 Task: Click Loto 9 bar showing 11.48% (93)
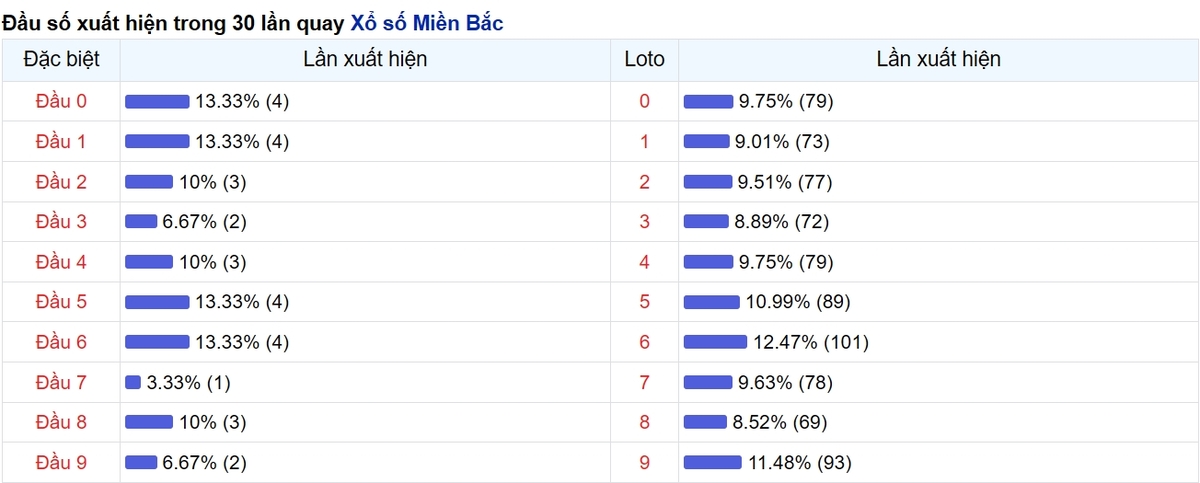pyautogui.click(x=713, y=462)
